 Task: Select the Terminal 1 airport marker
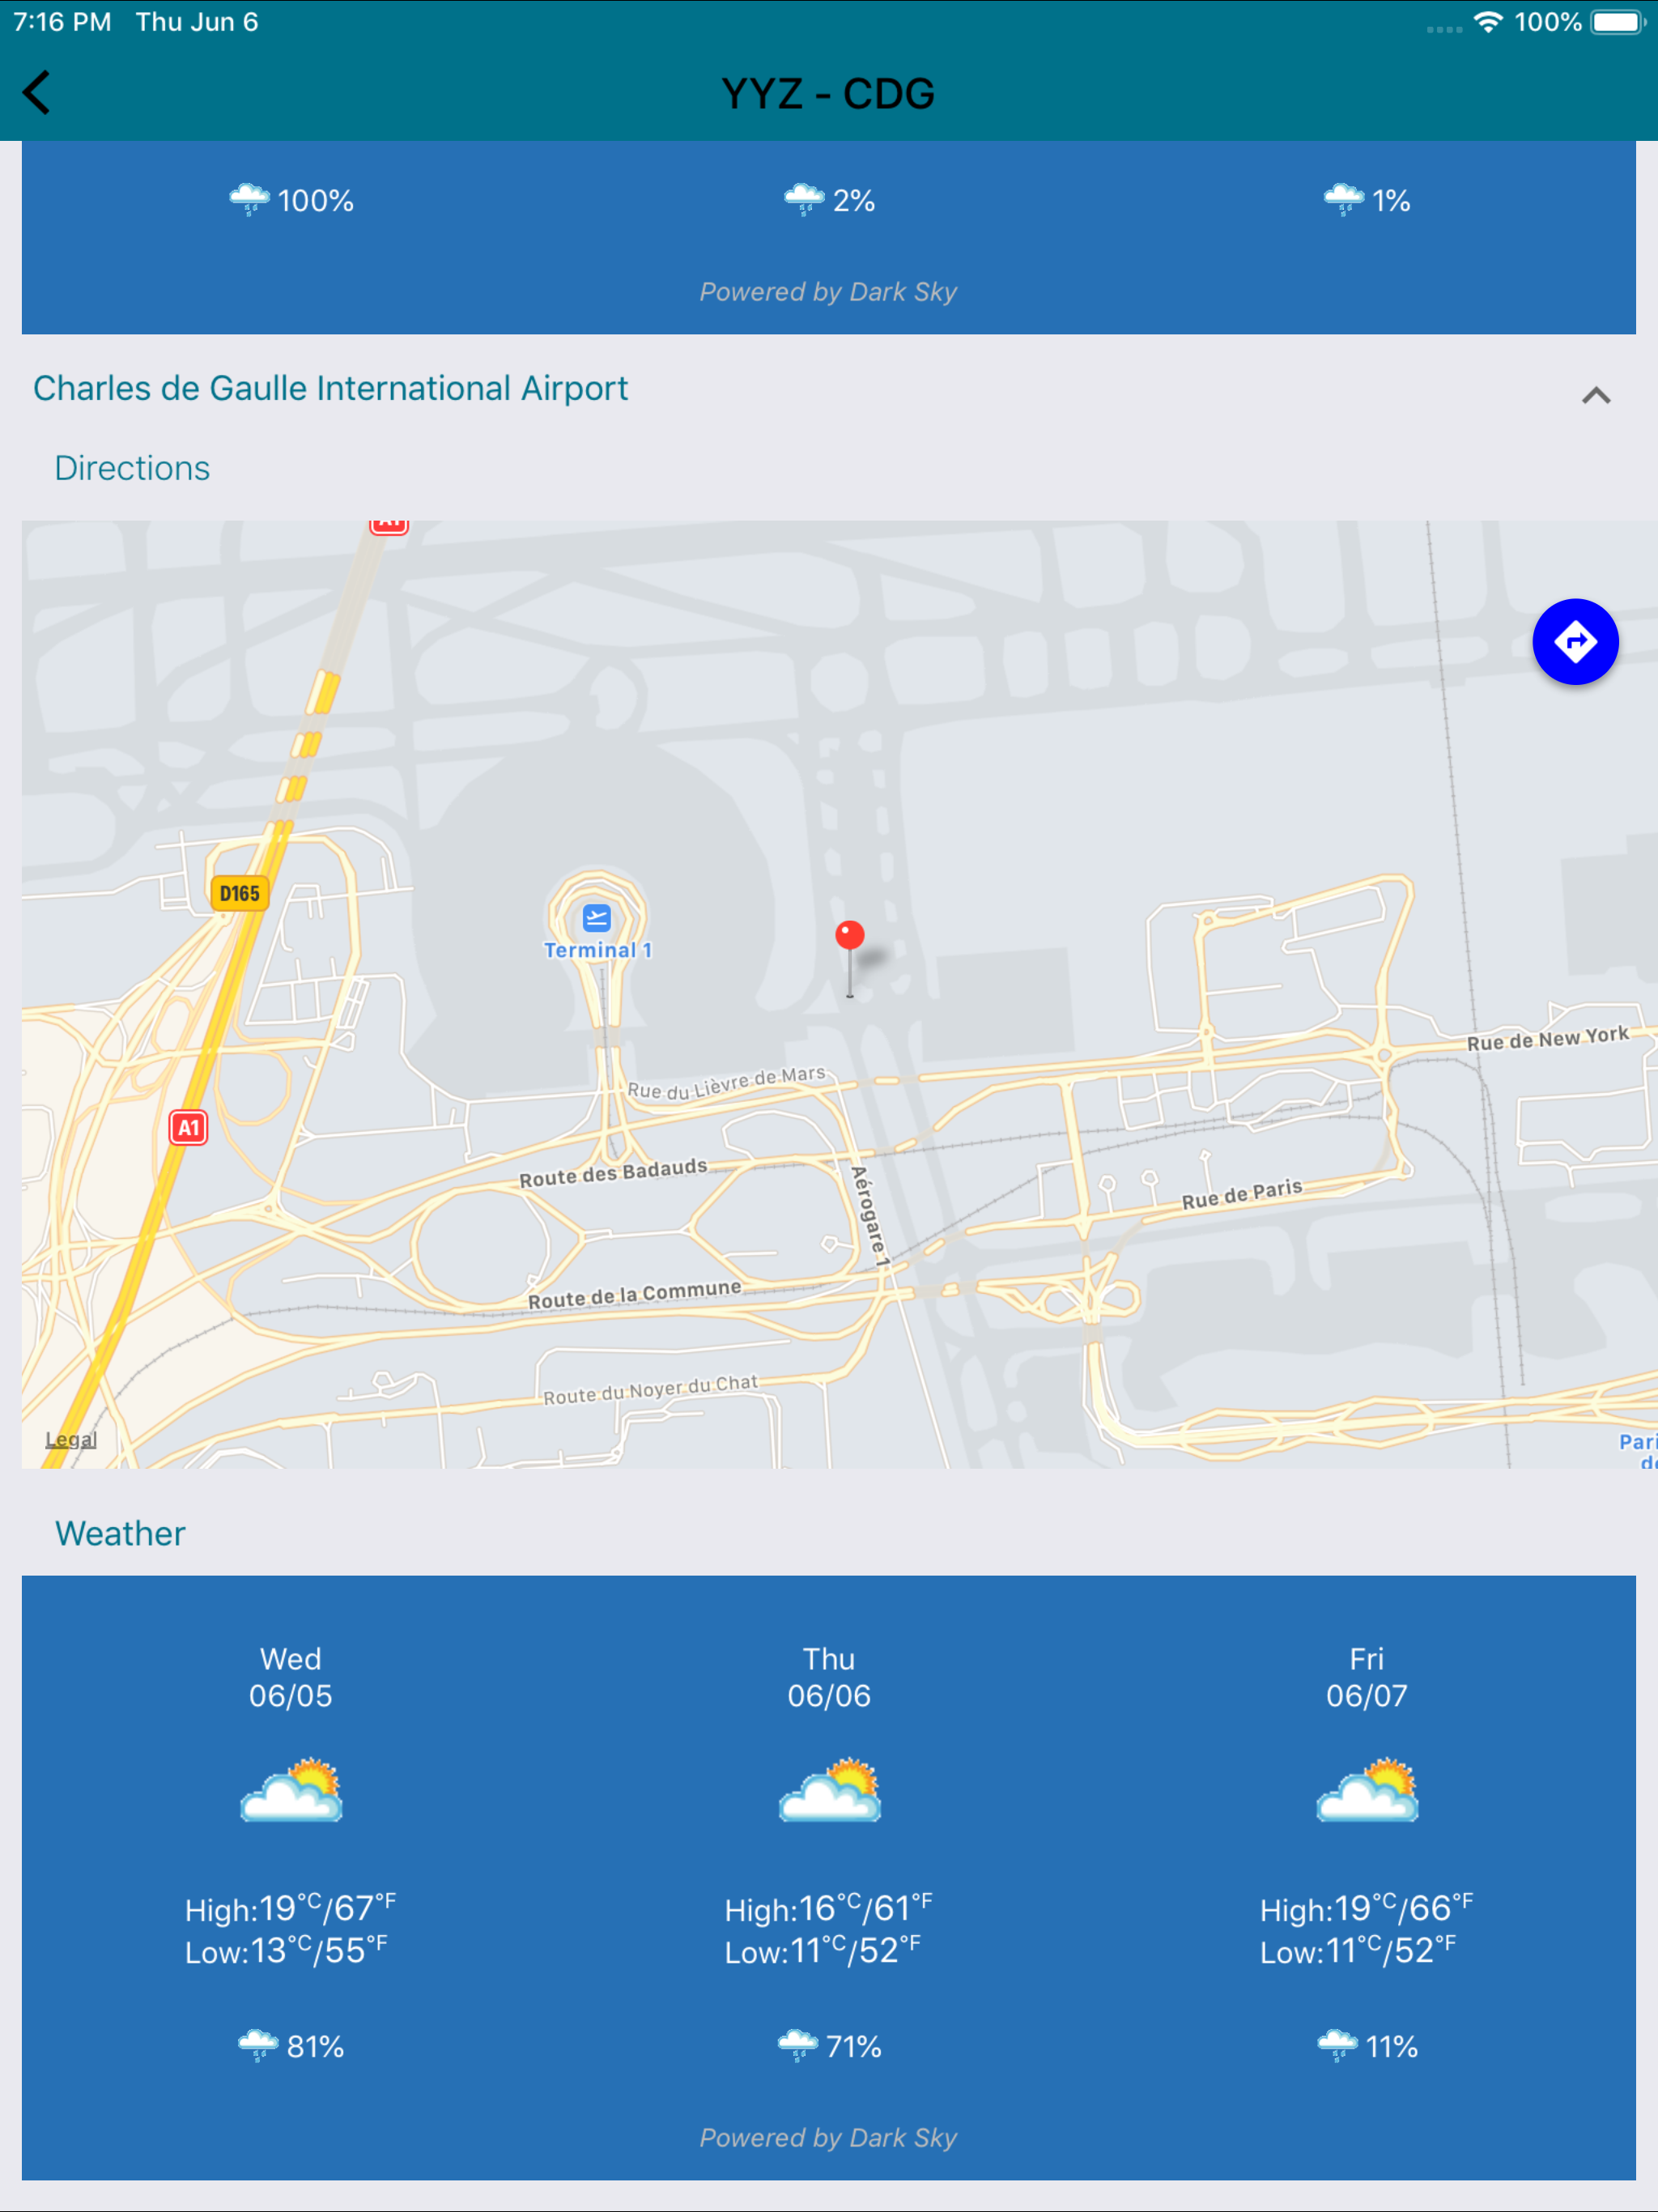point(597,931)
